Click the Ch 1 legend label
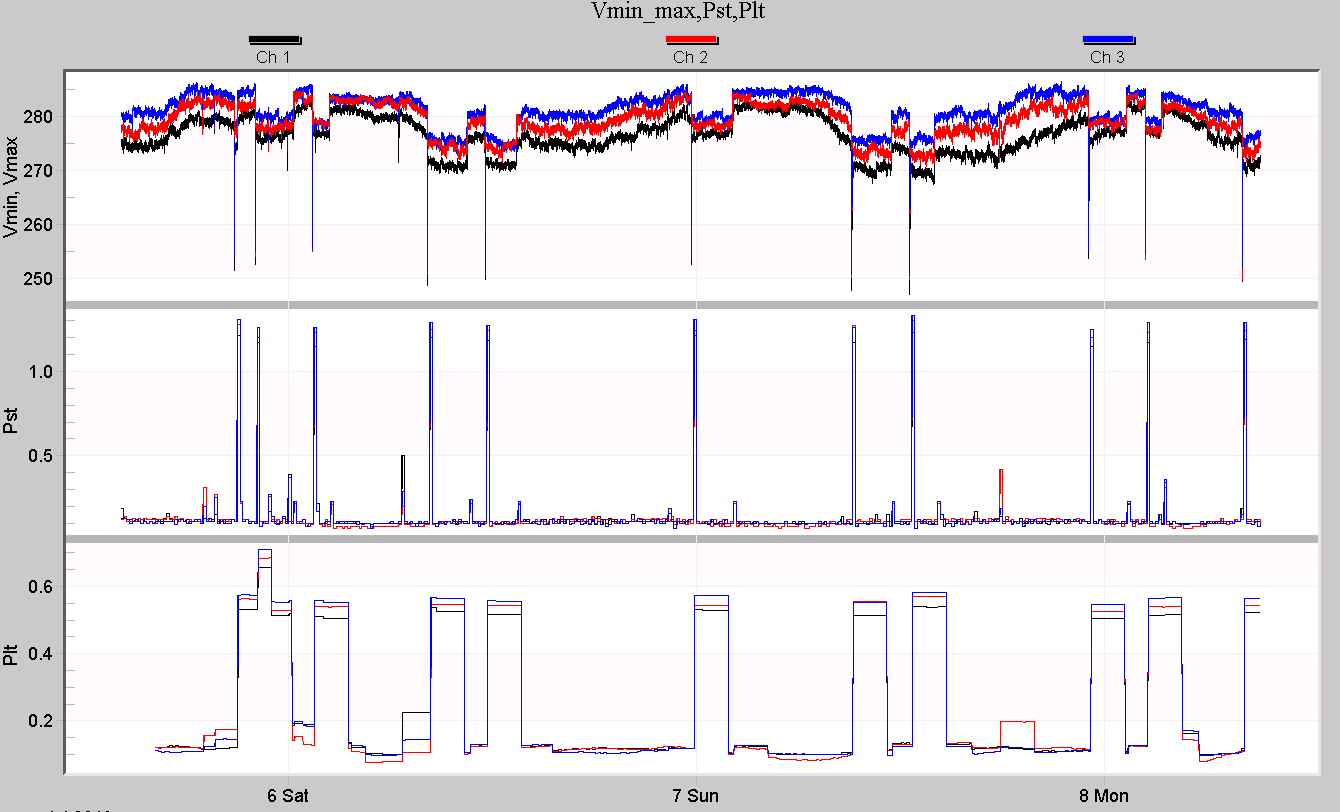The height and width of the screenshot is (812, 1340). (275, 57)
